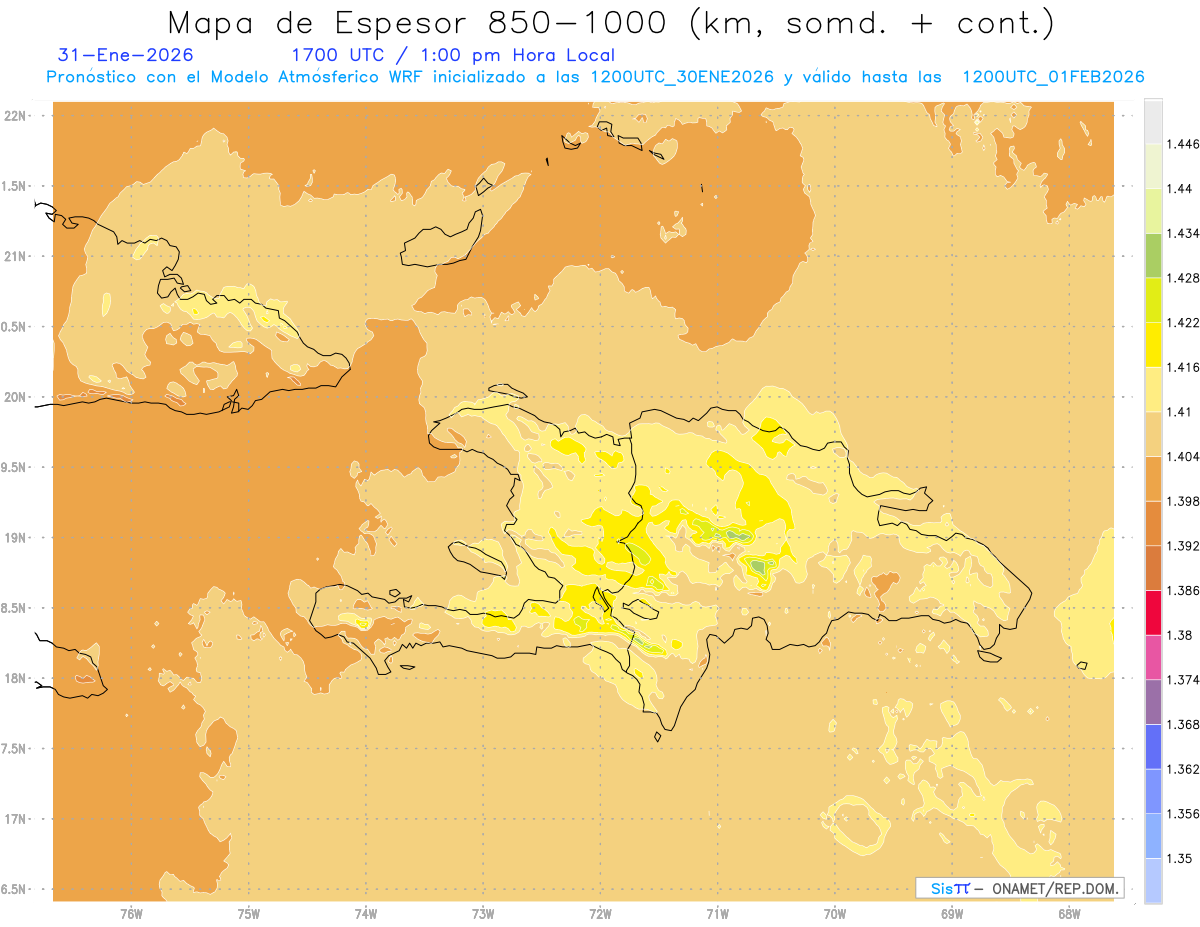Click the longitude label "68W"
The width and height of the screenshot is (1200, 927).
tap(1069, 914)
